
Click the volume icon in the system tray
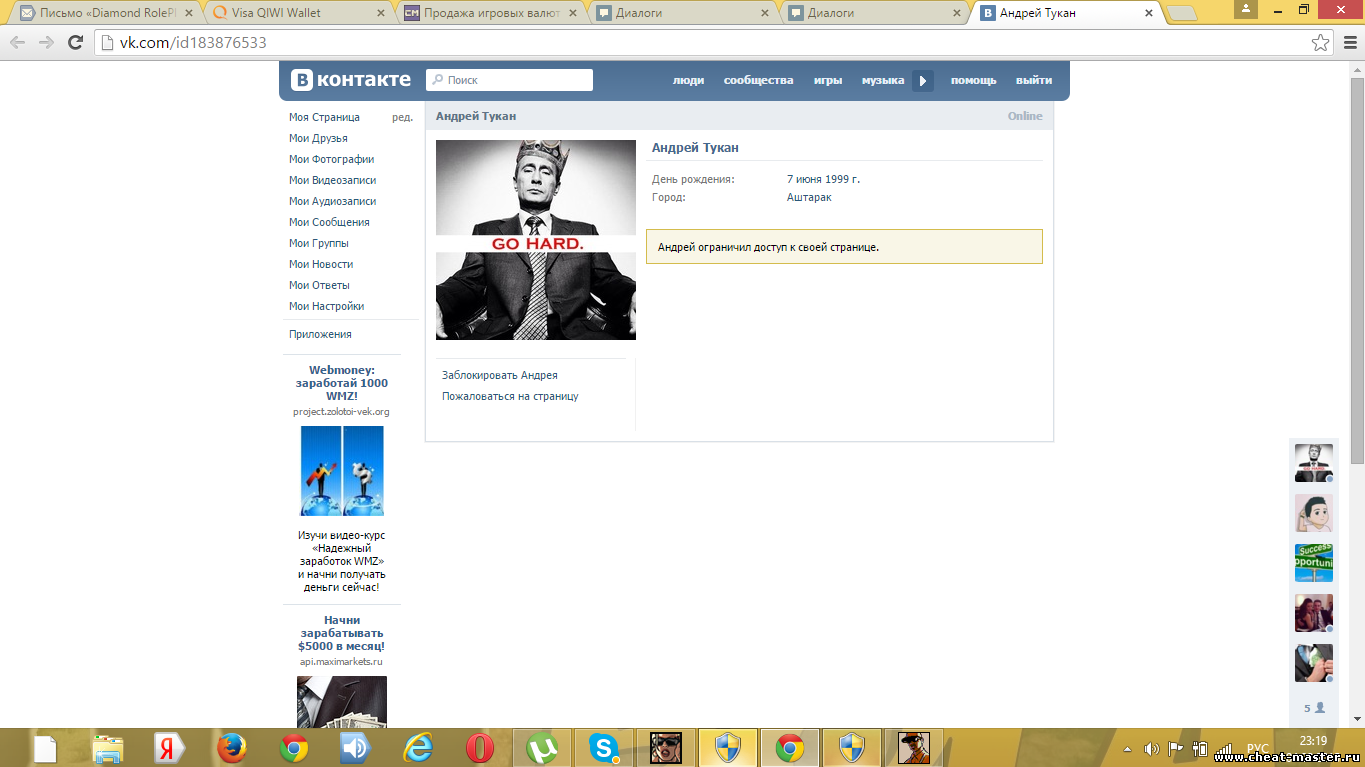pos(1151,748)
